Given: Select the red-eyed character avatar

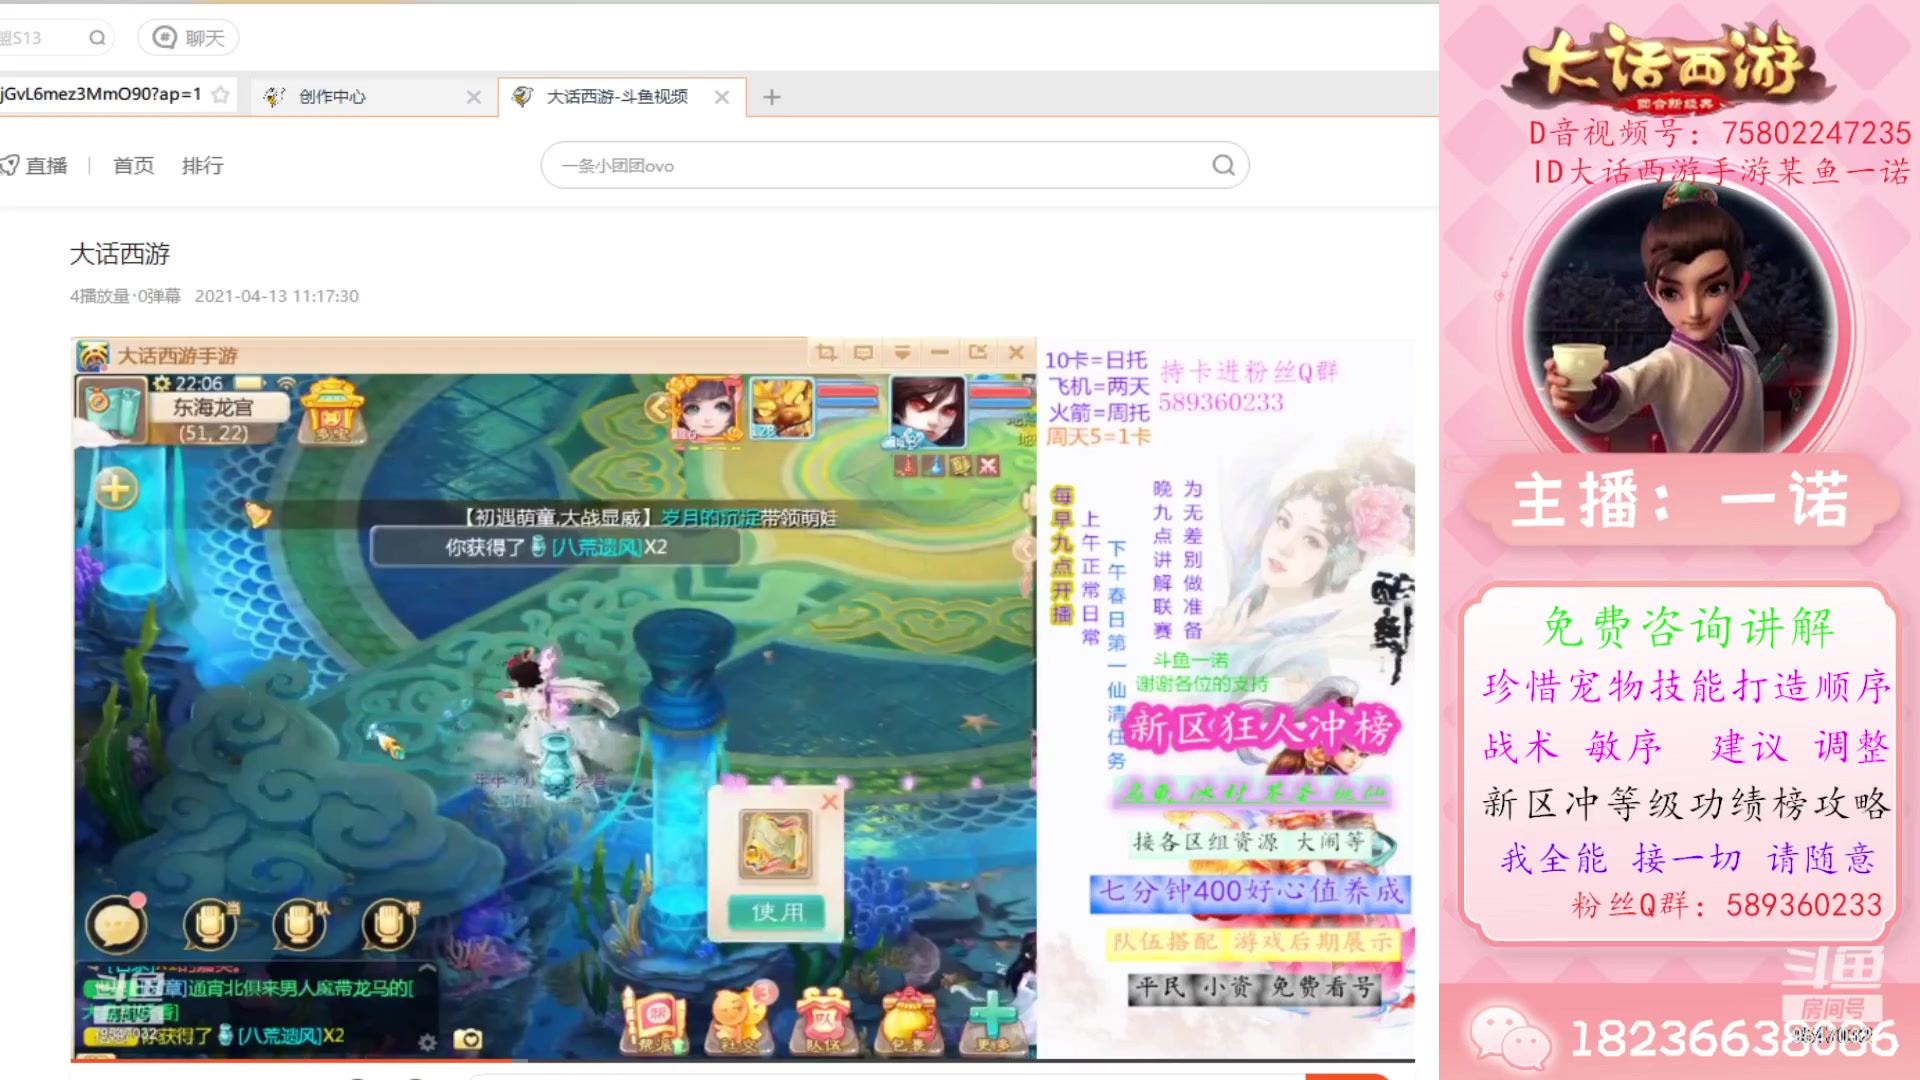Looking at the screenshot, I should point(928,411).
